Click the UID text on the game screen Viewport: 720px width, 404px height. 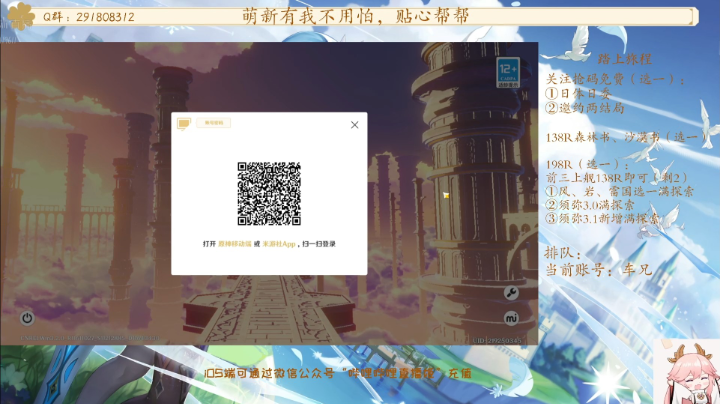pyautogui.click(x=497, y=340)
